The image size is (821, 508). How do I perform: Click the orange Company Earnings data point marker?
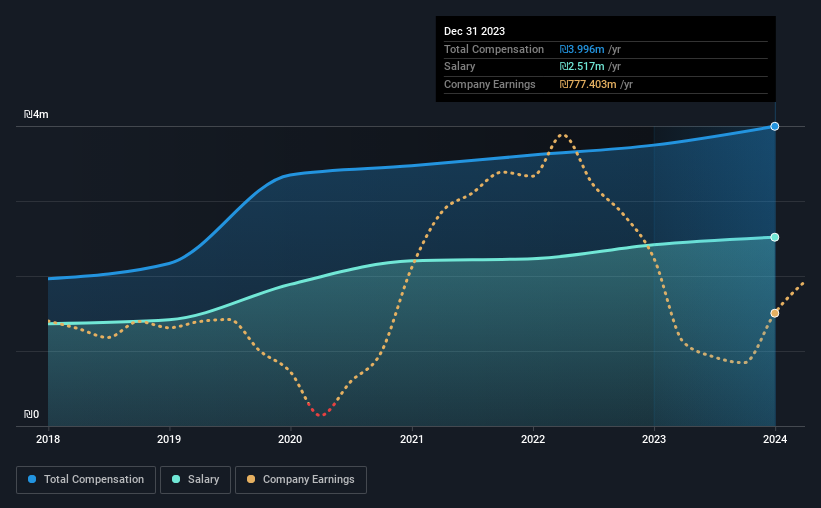774,313
